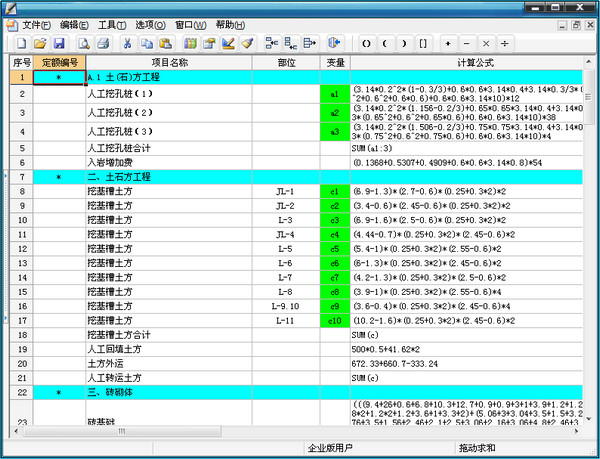Click the horizontal scrollbar thumb
The width and height of the screenshot is (600, 459).
point(122,431)
